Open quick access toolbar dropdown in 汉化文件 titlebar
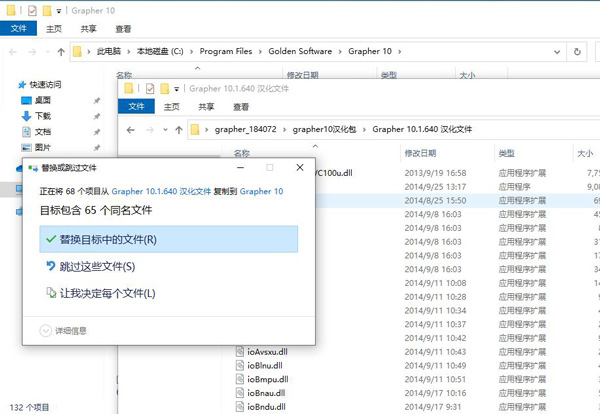Screen dimensions: 600x414 pos(176,89)
